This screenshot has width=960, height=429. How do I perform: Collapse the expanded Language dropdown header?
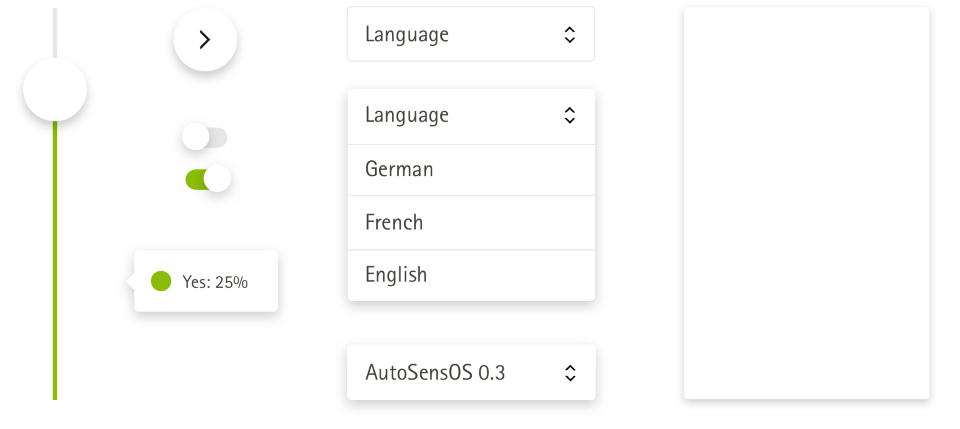[471, 116]
